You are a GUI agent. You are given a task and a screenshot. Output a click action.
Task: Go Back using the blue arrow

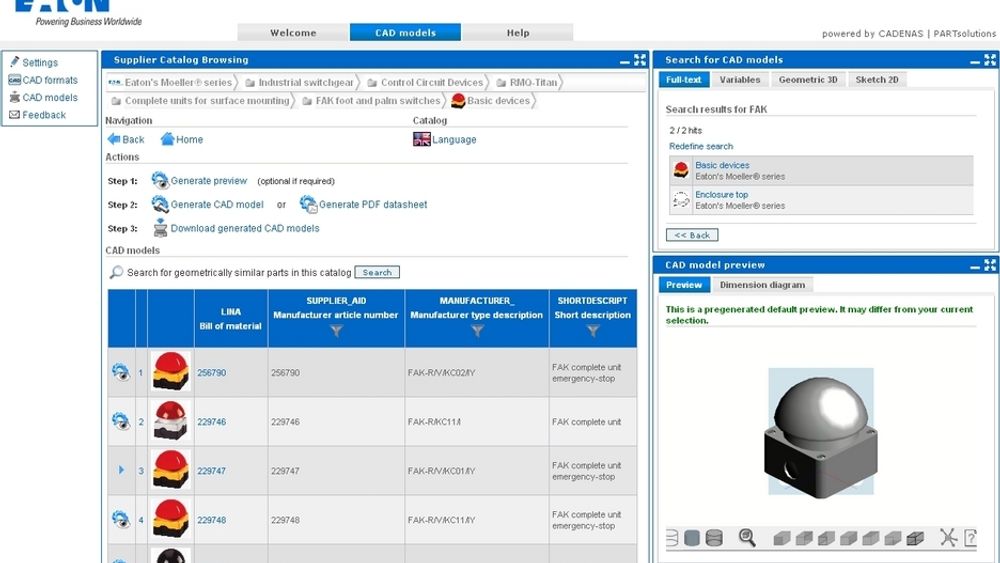click(126, 139)
